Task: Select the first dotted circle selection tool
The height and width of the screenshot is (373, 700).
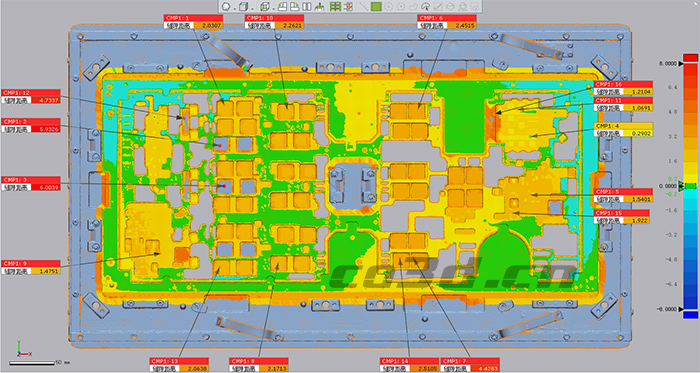Action: [x=388, y=6]
